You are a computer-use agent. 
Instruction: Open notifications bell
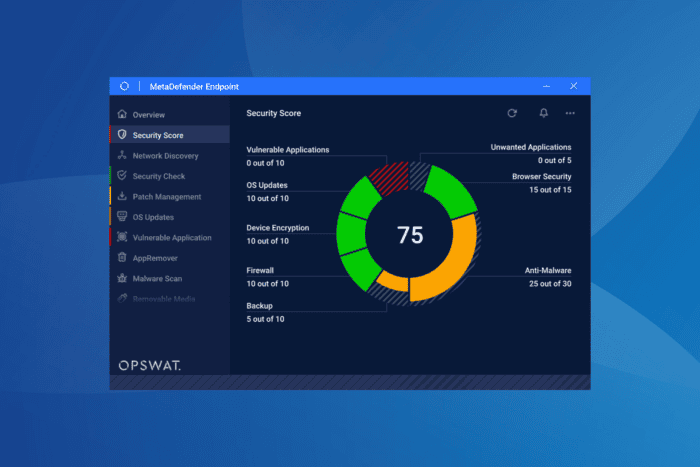click(x=543, y=113)
